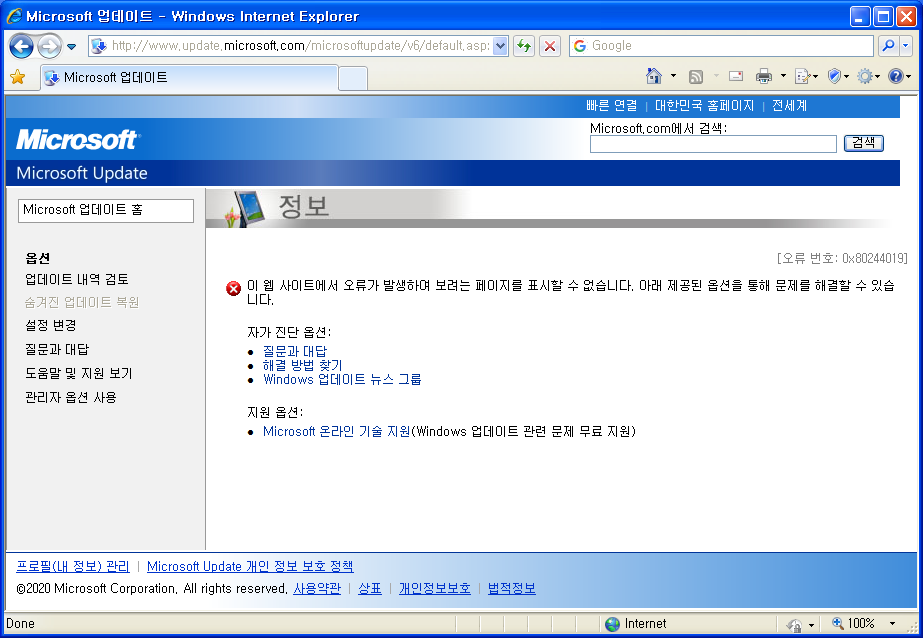
Task: Open sidebar 질문과 대답 item
Action: pos(57,350)
